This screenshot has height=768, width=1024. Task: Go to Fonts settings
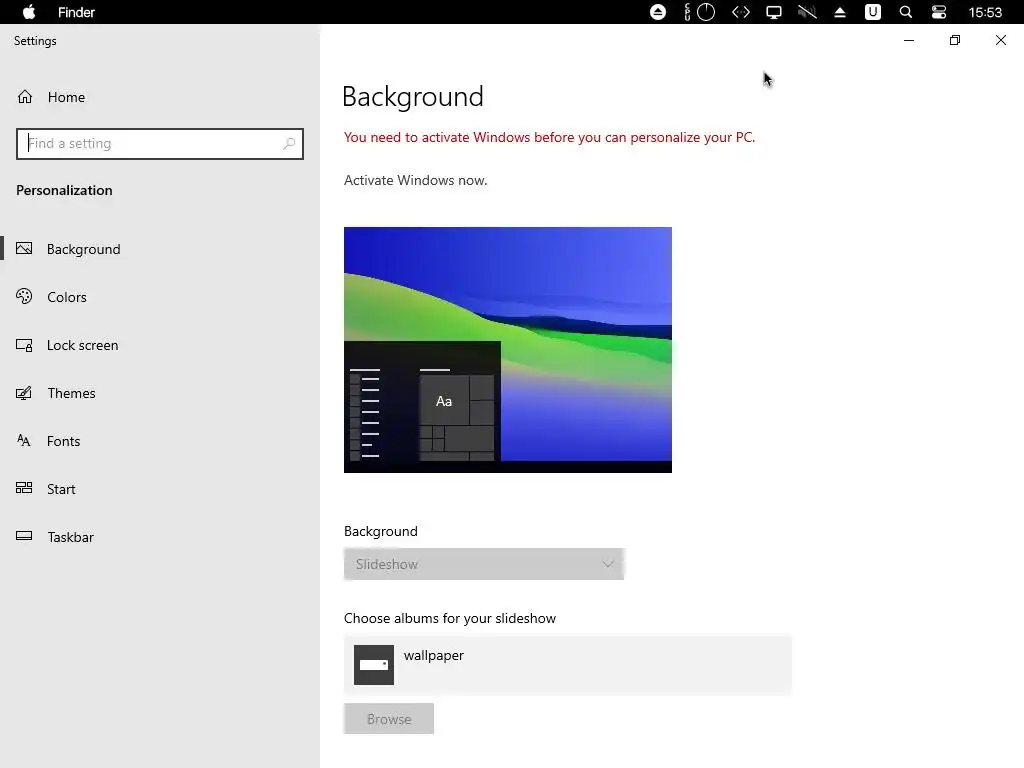click(63, 441)
